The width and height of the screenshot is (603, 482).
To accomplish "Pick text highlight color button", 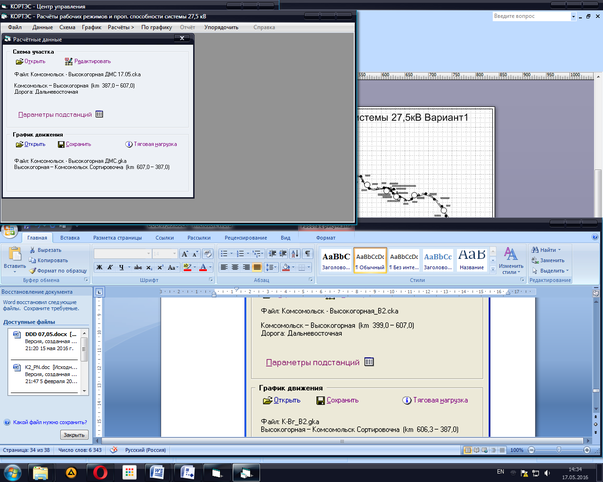I will point(187,267).
